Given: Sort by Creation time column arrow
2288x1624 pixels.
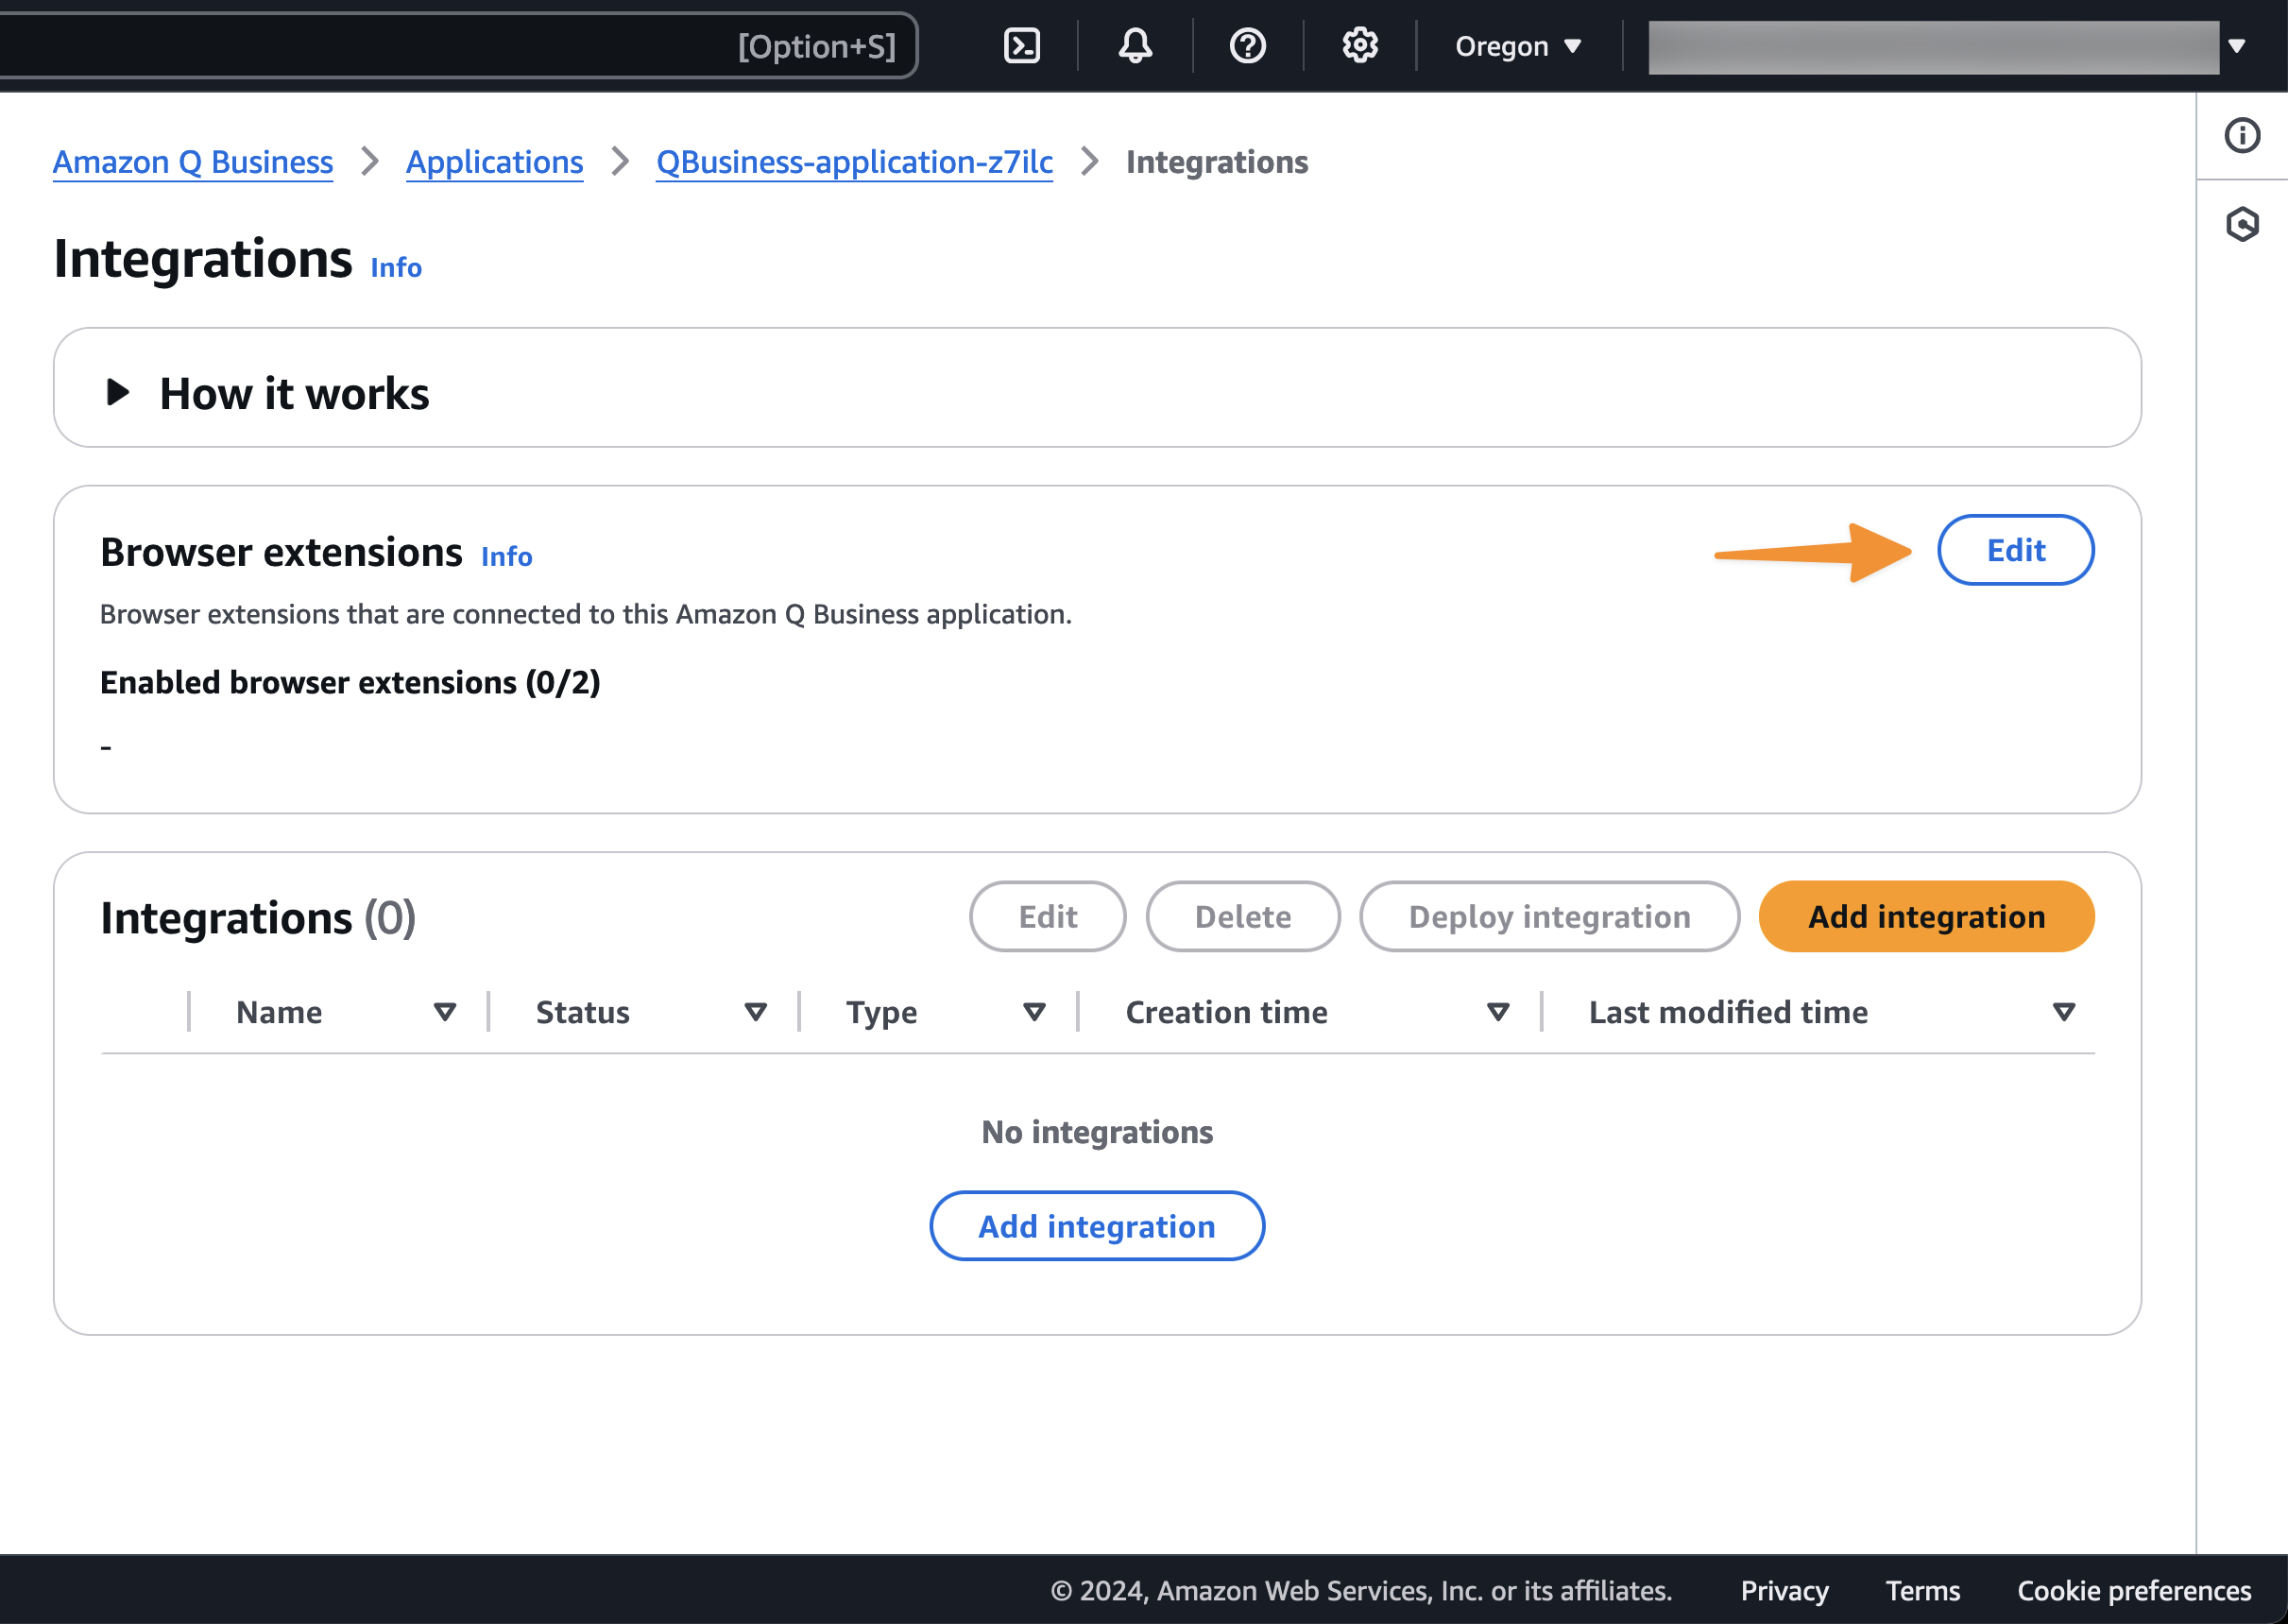Looking at the screenshot, I should point(1498,1012).
